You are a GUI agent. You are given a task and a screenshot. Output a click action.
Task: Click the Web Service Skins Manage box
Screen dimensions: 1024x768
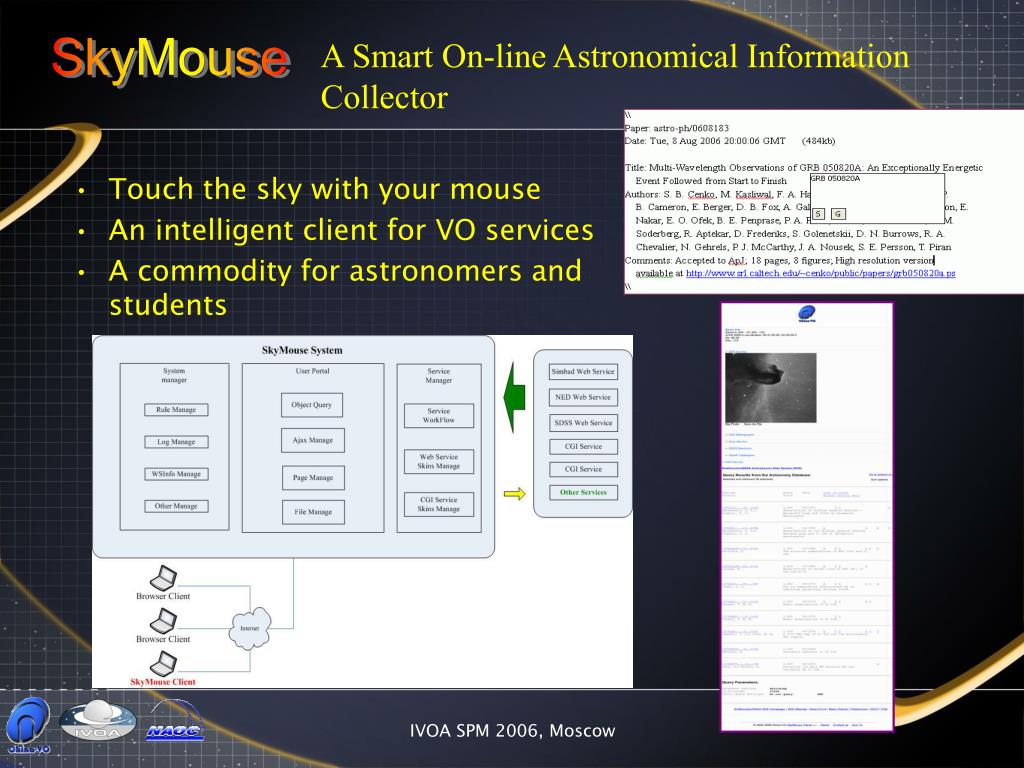(439, 462)
